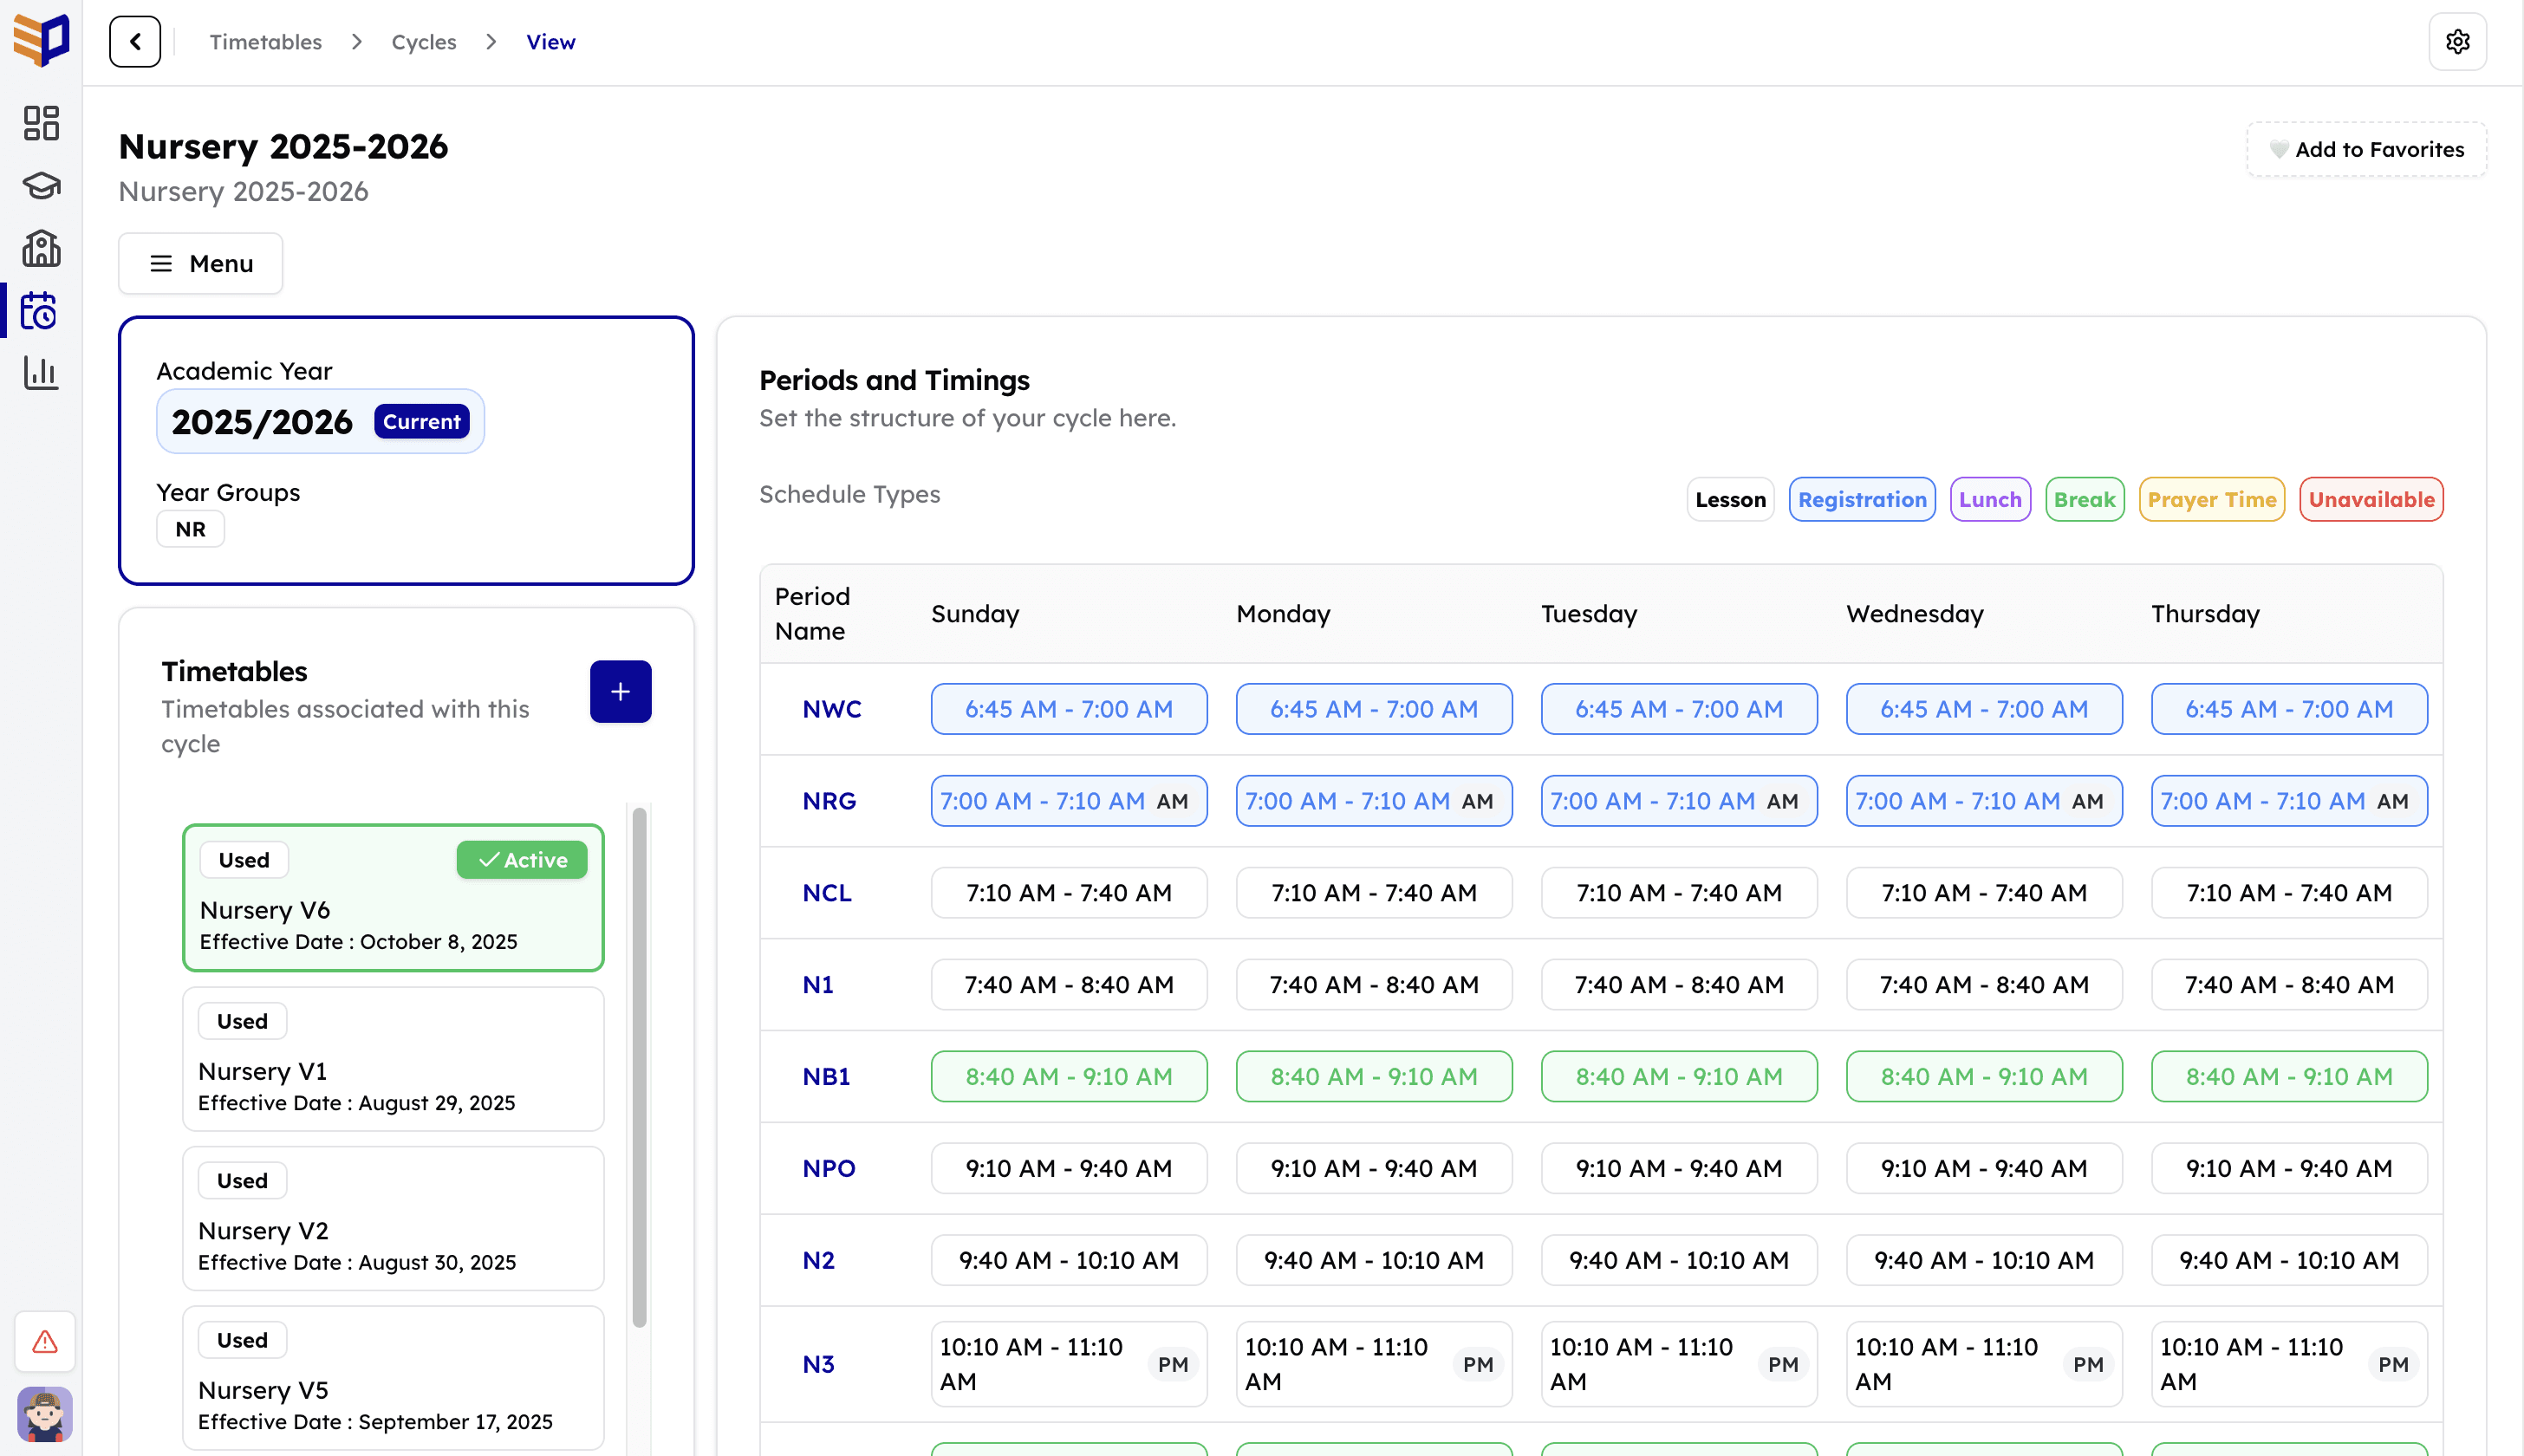This screenshot has width=2524, height=1456.
Task: Navigate to Cycles breadcrumb
Action: point(424,42)
